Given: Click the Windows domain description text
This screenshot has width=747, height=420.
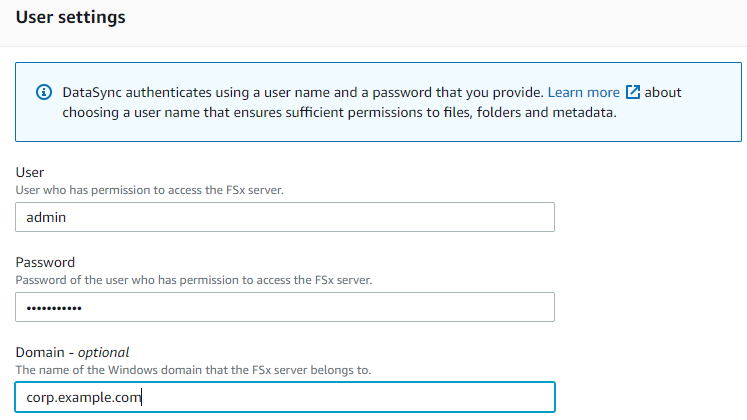Looking at the screenshot, I should (x=193, y=370).
